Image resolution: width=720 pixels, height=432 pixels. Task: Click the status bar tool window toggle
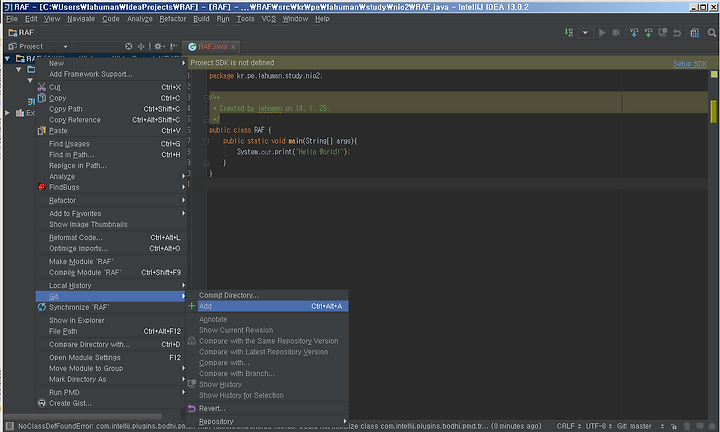(x=10, y=426)
